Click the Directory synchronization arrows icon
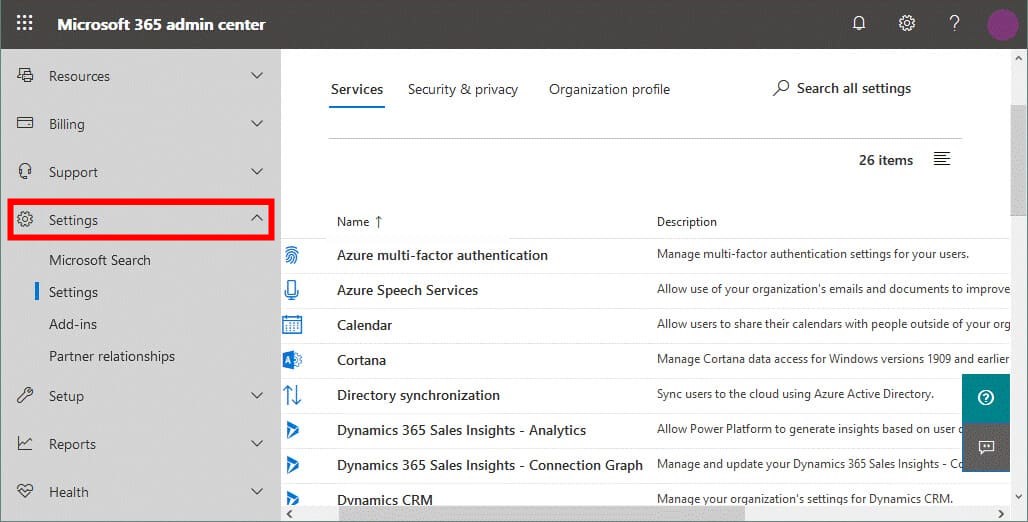1028x522 pixels. click(x=292, y=395)
